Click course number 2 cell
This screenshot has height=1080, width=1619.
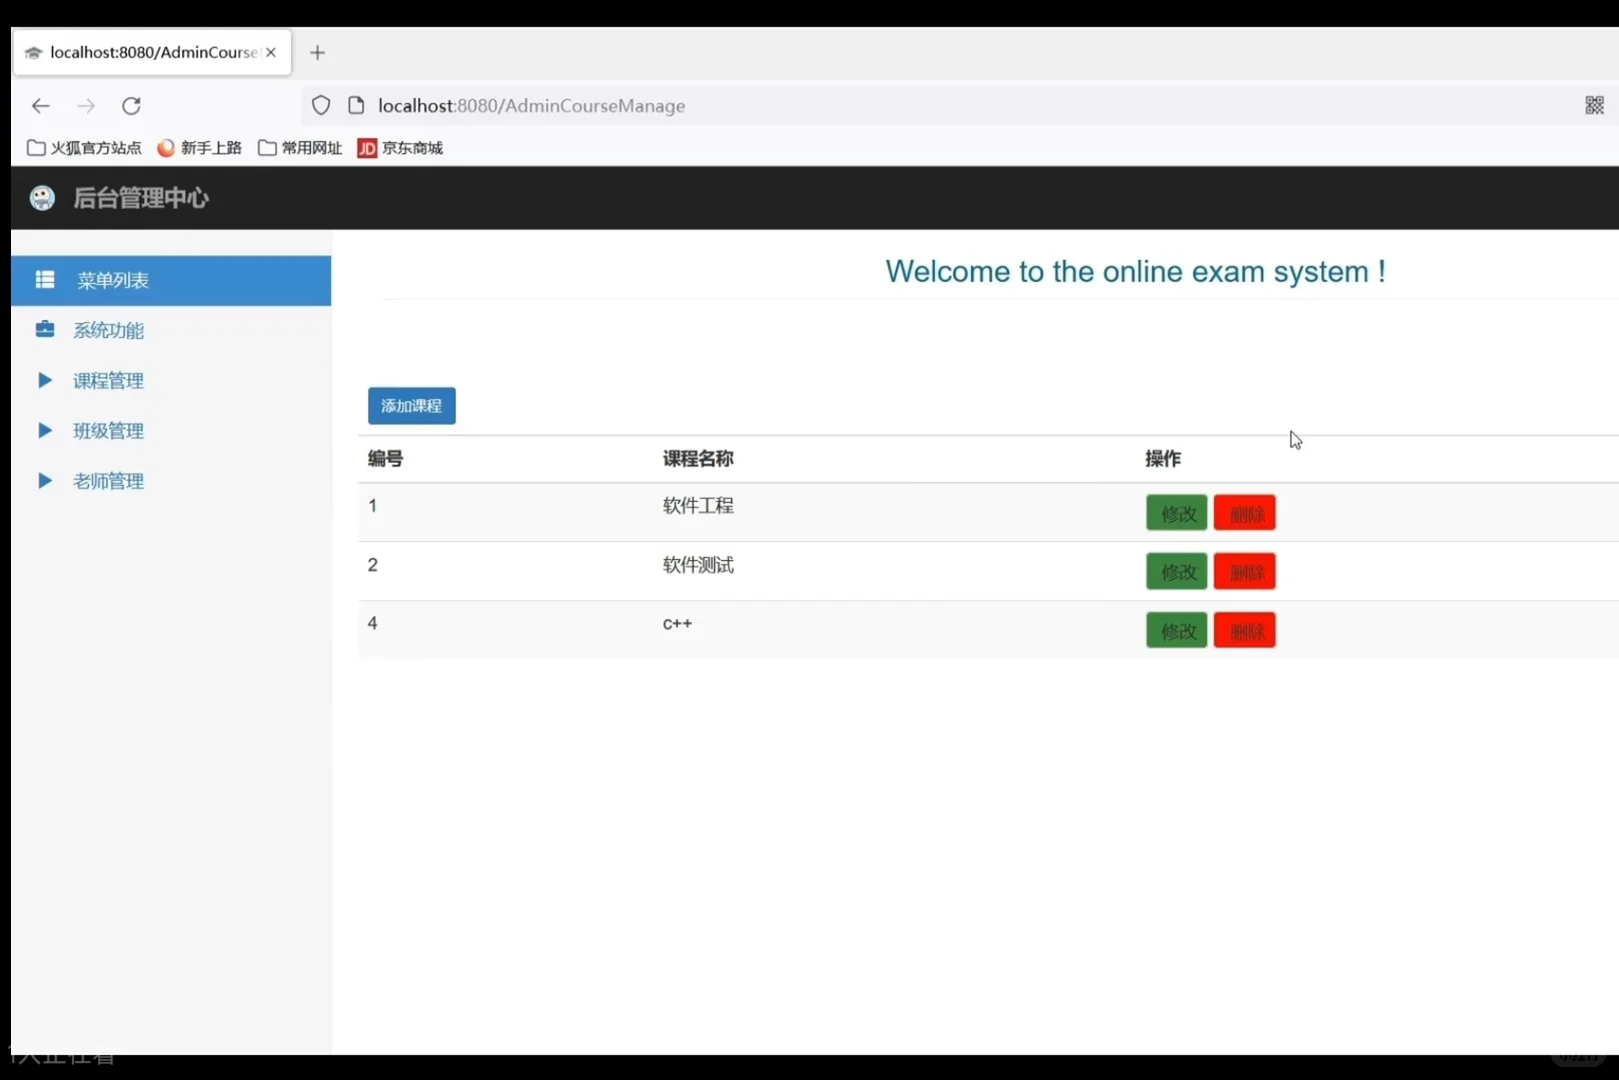tap(373, 565)
